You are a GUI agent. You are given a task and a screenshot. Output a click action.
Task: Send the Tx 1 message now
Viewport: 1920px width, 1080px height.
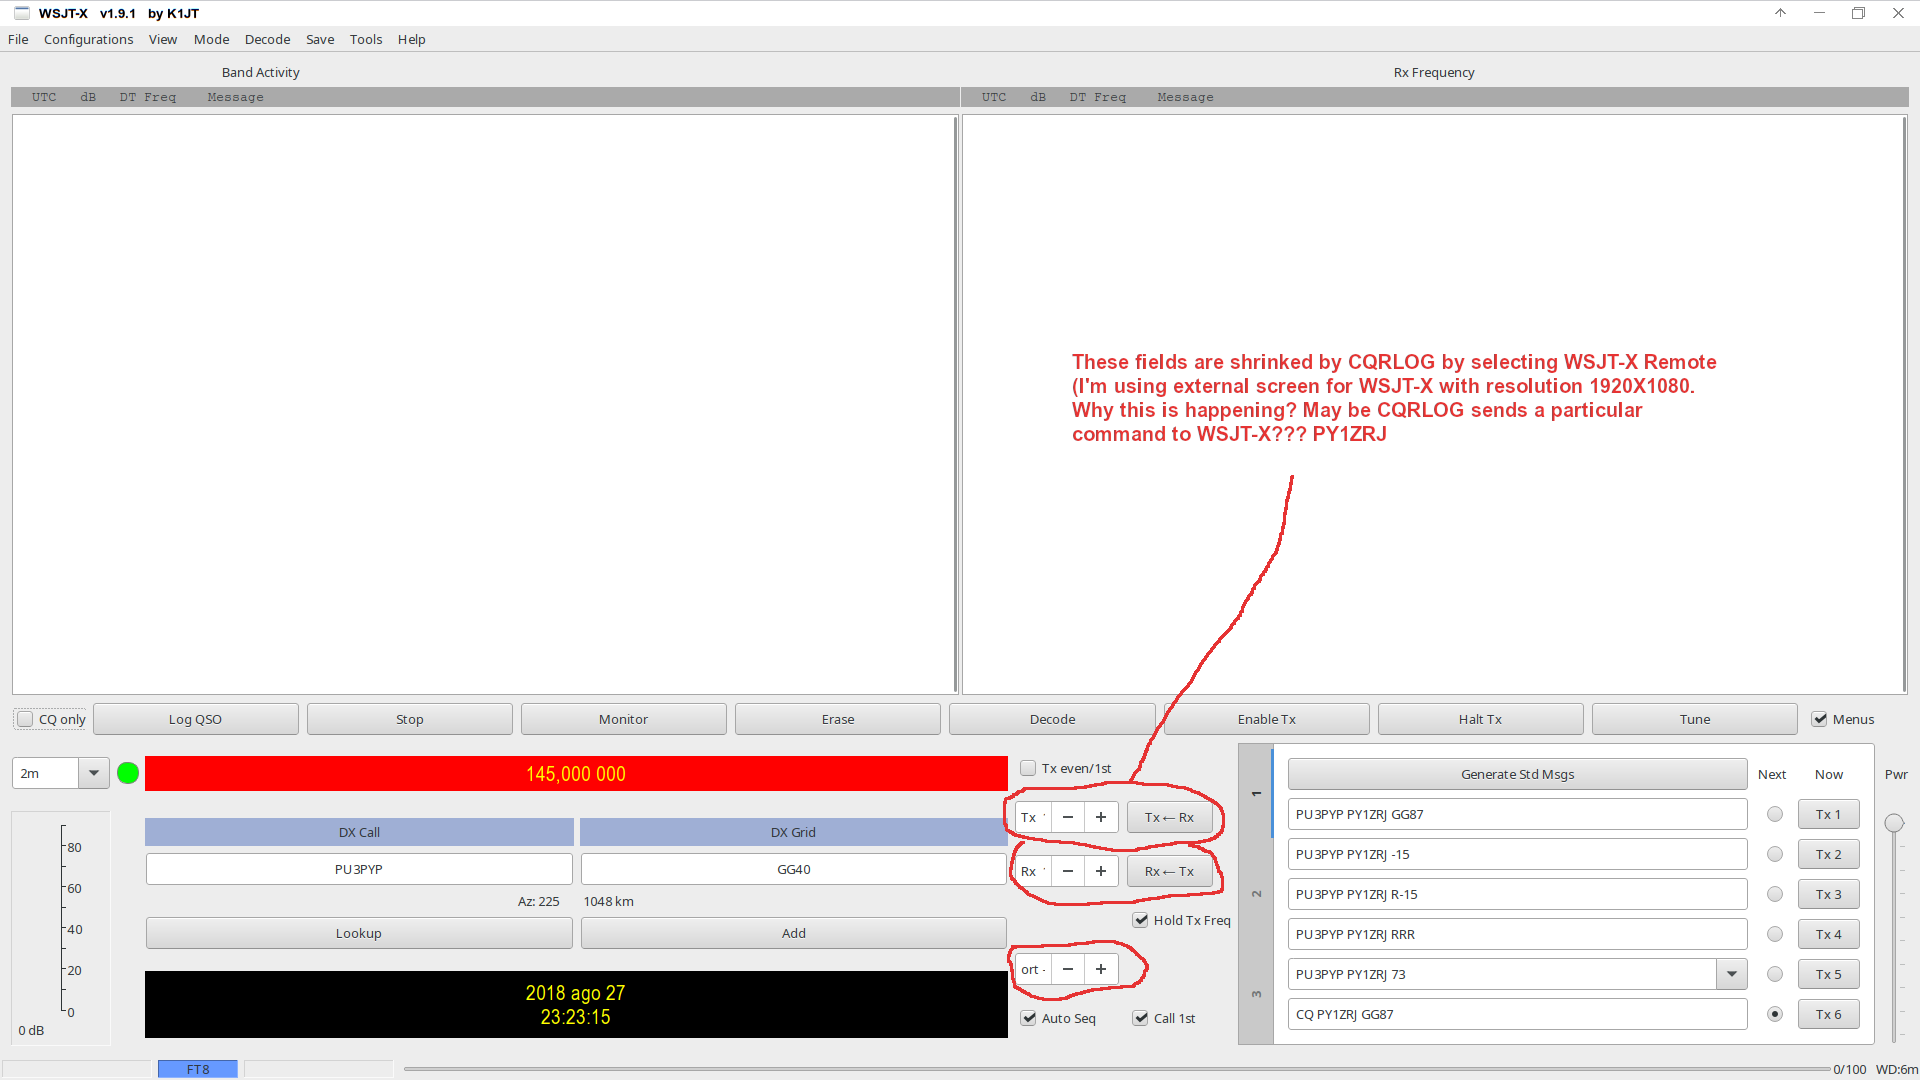point(1828,814)
